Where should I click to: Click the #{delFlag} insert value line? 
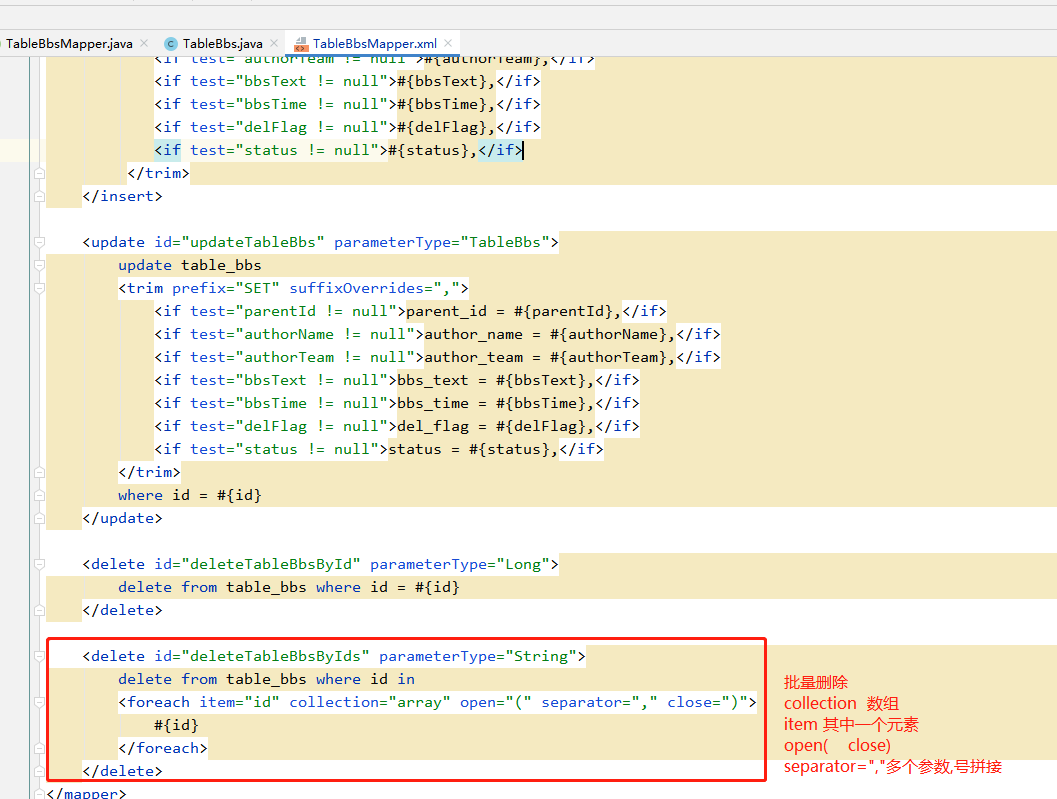point(347,127)
